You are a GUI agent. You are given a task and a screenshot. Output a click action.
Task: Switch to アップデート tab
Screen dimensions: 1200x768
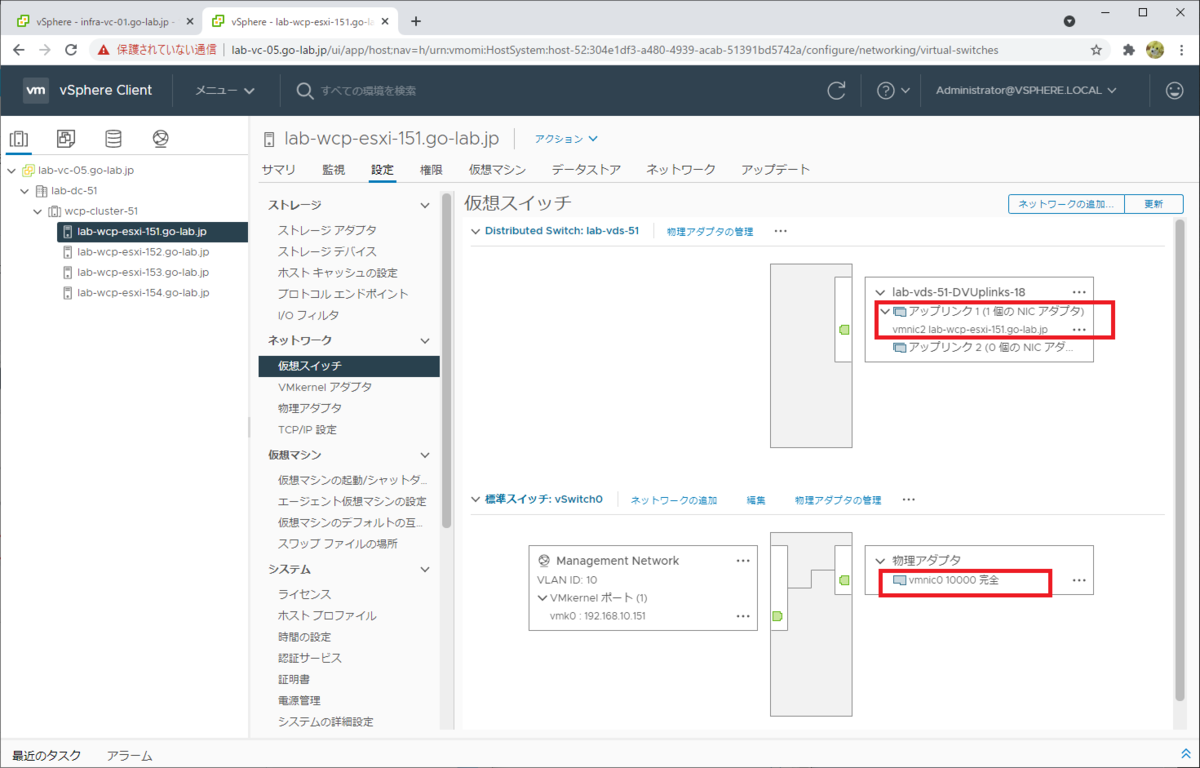(x=775, y=169)
